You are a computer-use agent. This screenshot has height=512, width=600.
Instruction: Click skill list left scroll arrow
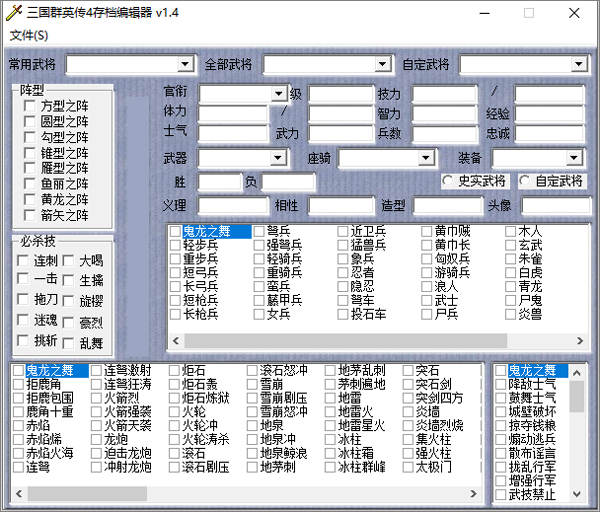(19, 494)
